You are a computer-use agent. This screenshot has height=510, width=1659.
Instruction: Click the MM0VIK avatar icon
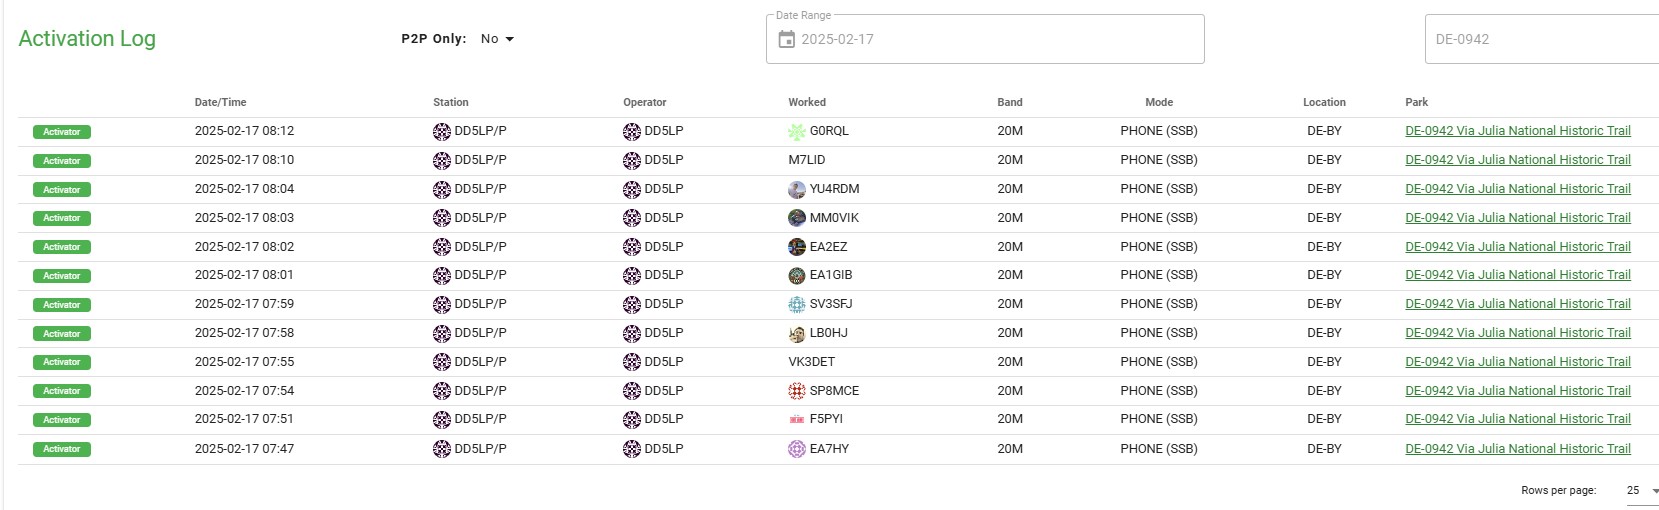point(797,218)
